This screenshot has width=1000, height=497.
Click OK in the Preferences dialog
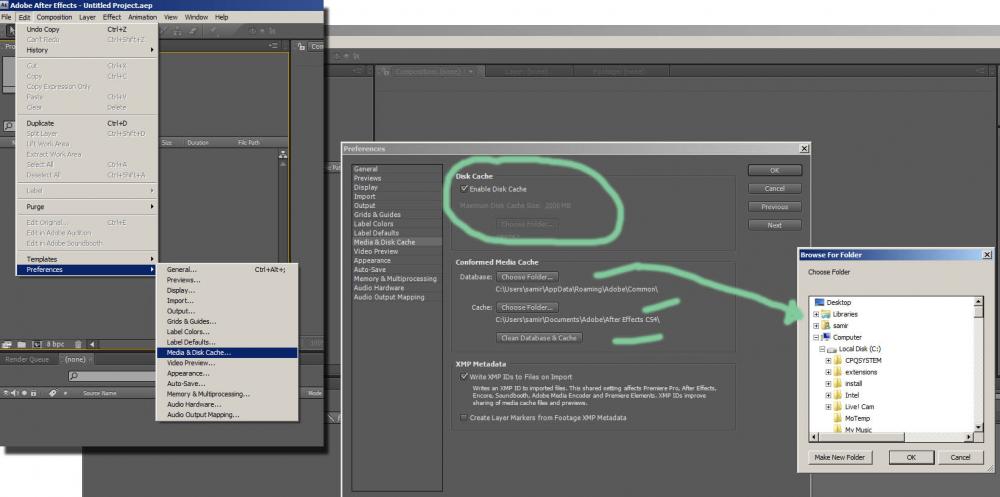point(775,170)
